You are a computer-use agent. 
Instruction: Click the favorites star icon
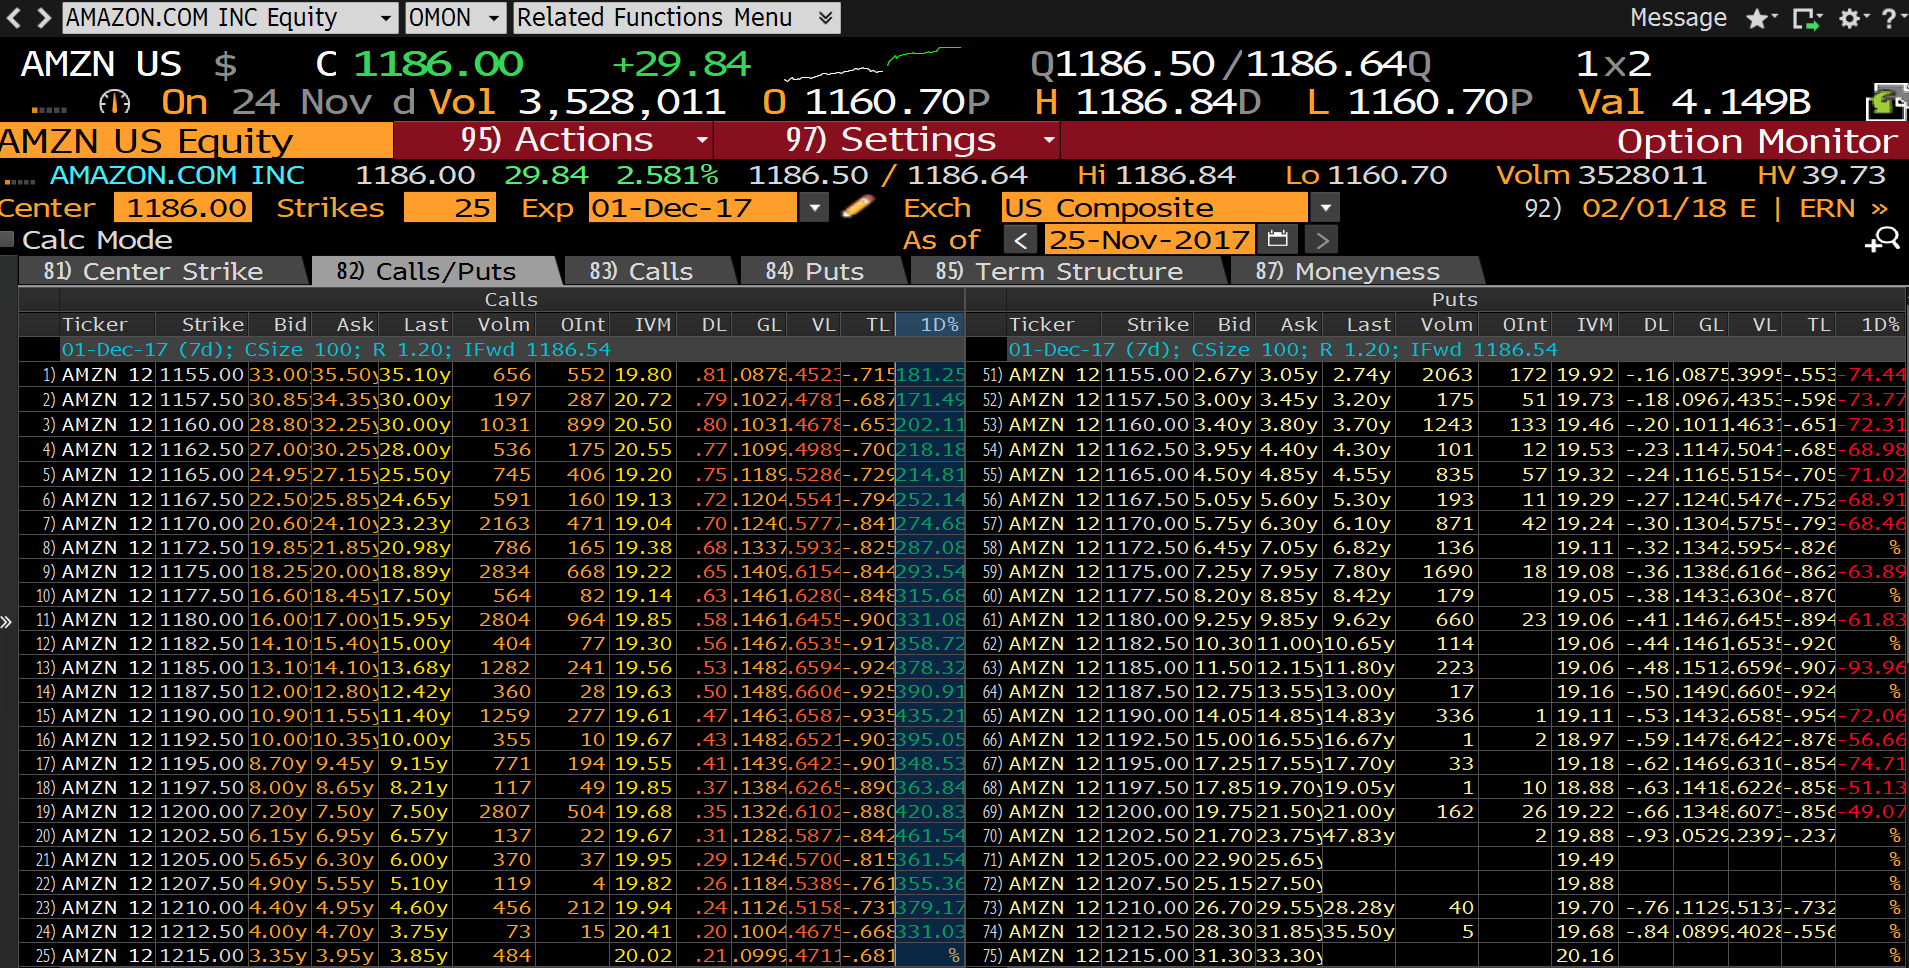[x=1756, y=18]
